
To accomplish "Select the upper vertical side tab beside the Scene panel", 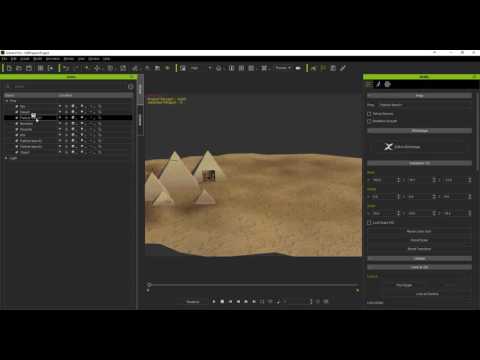I will (x=140, y=89).
